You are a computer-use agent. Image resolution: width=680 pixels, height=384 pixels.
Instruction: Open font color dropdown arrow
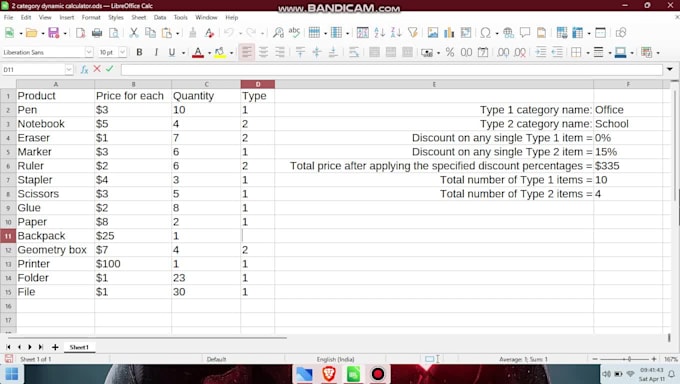[x=209, y=53]
